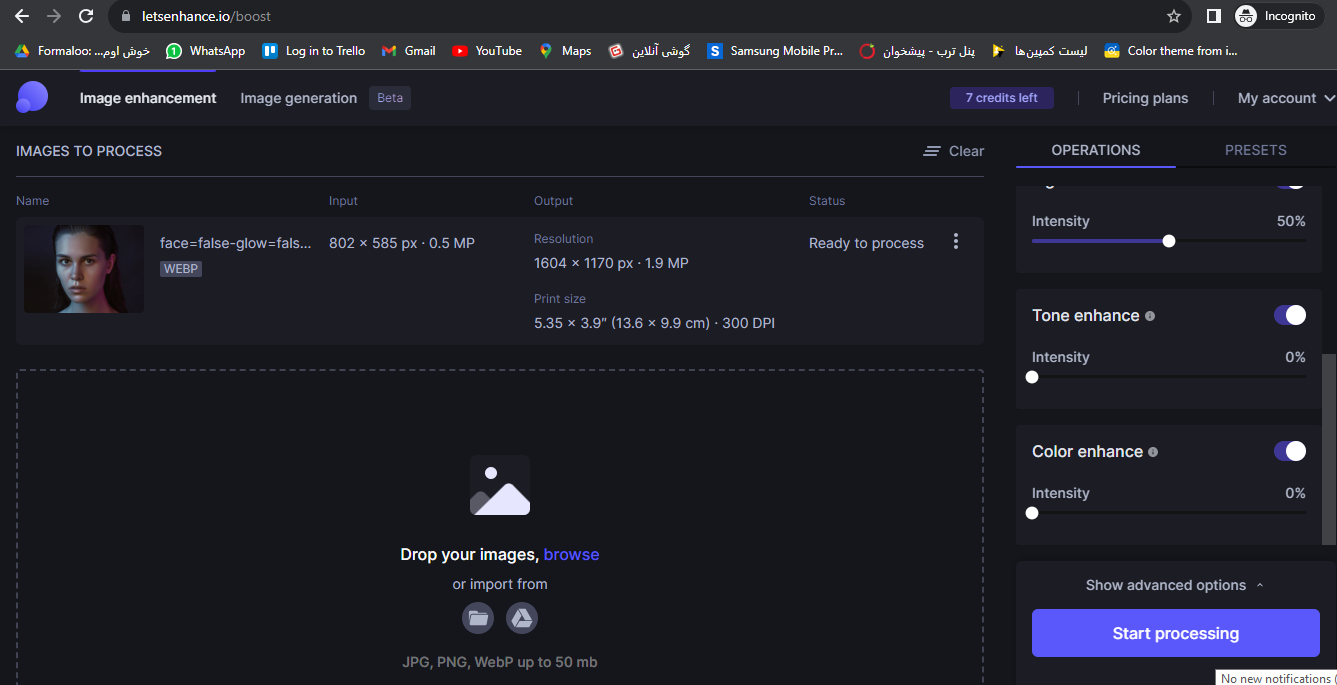Viewport: 1337px width, 685px height.
Task: Click the Tone enhance info icon
Action: tap(1150, 316)
